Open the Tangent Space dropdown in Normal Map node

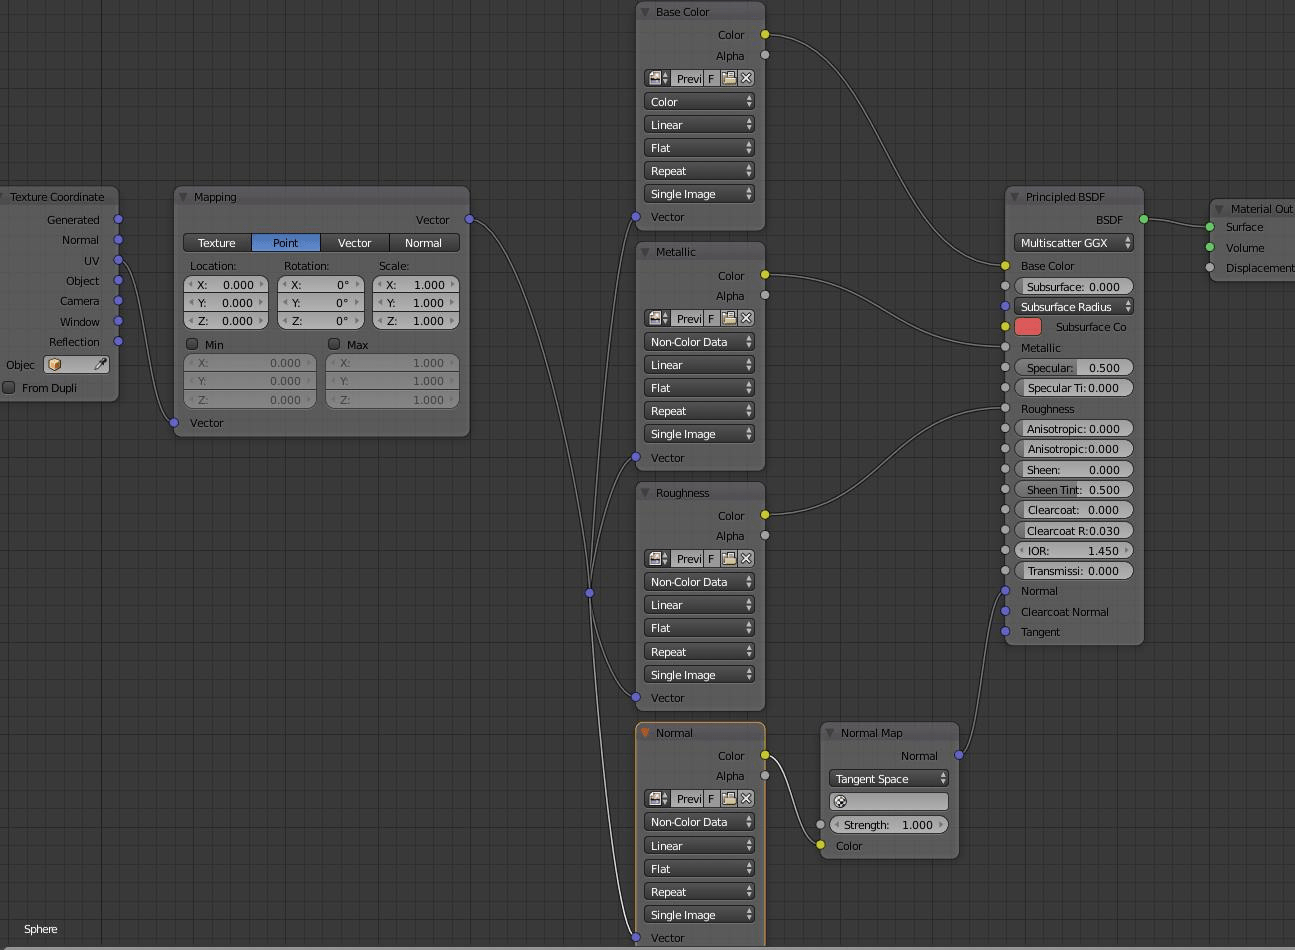[x=888, y=778]
